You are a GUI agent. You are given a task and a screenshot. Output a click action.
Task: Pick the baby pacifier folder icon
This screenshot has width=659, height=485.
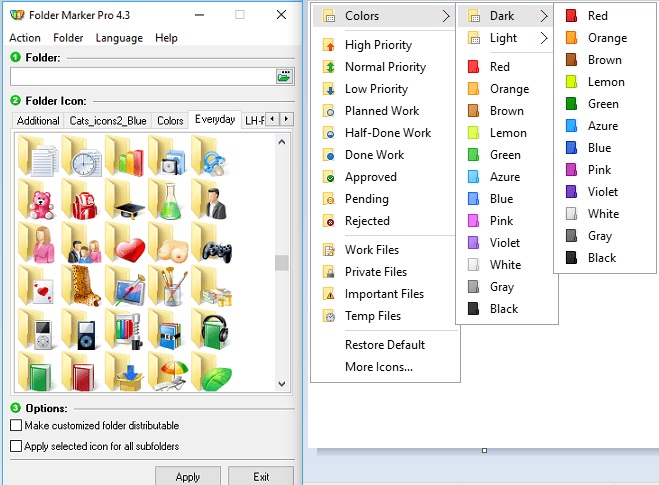click(x=211, y=156)
